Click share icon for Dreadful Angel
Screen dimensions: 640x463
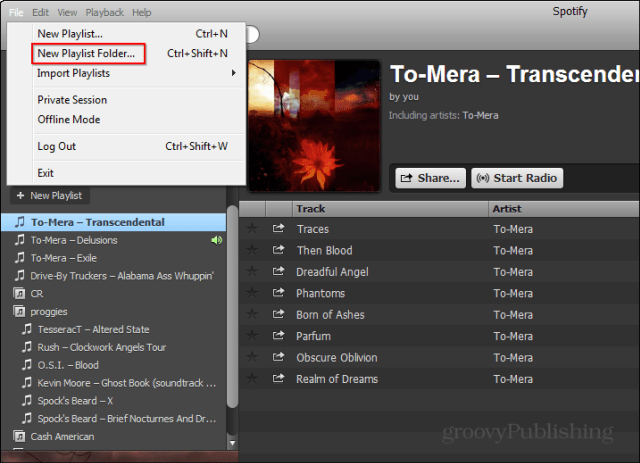click(278, 271)
